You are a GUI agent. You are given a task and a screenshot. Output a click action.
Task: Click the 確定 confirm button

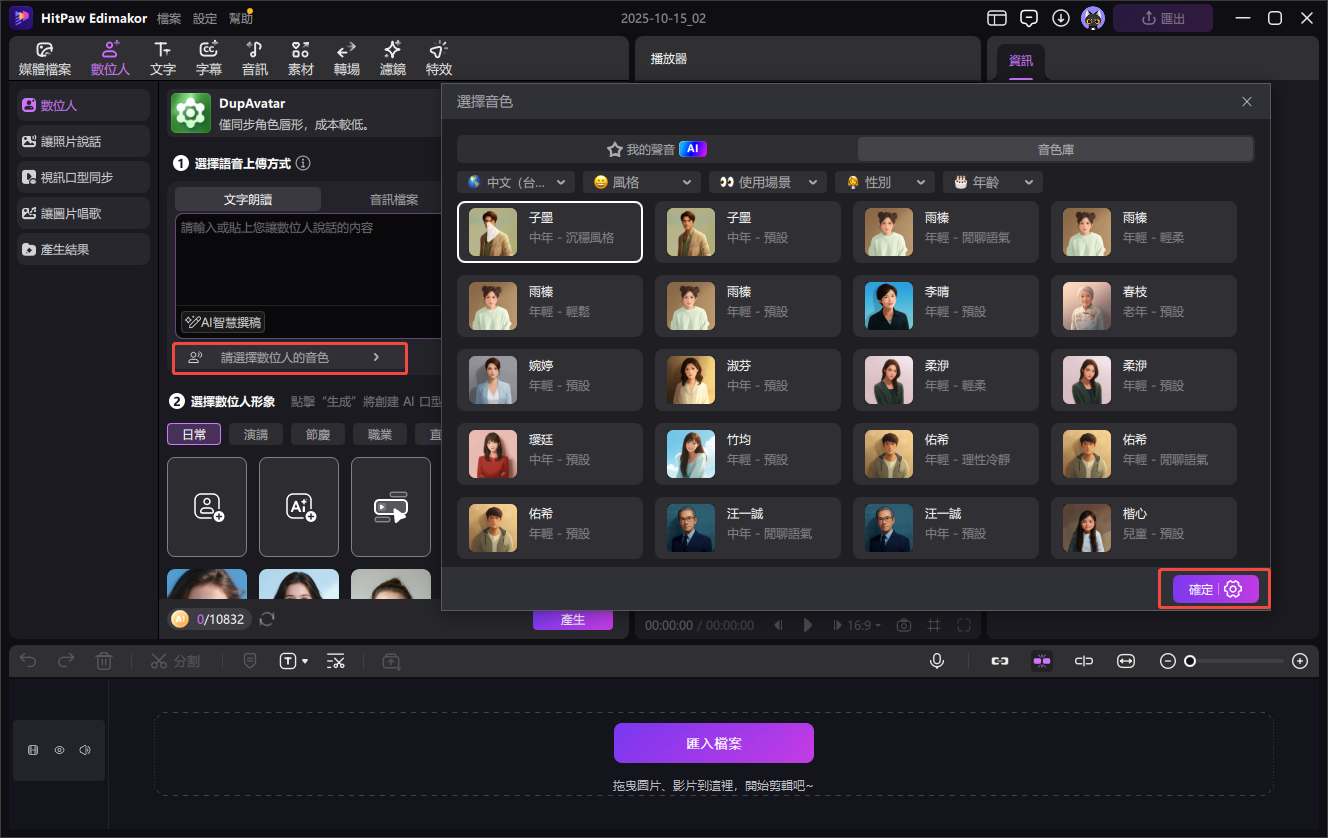coord(1200,590)
